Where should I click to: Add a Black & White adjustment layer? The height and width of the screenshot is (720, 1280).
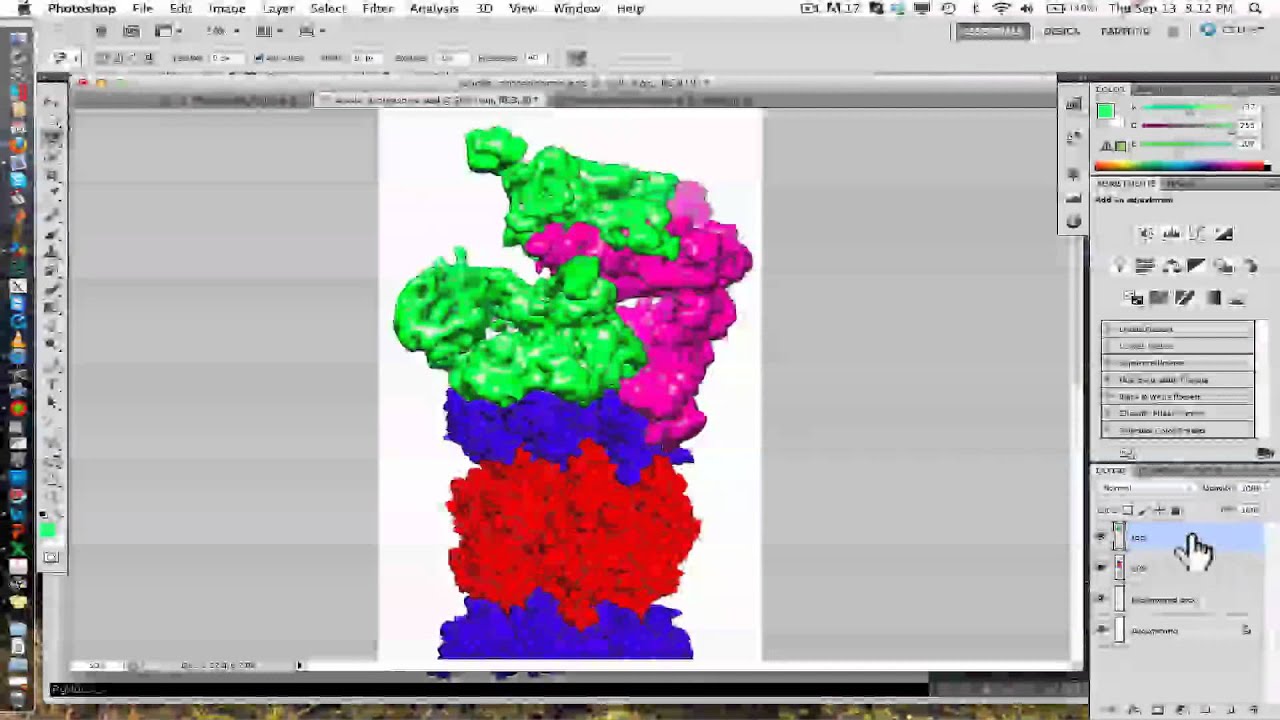point(1196,266)
